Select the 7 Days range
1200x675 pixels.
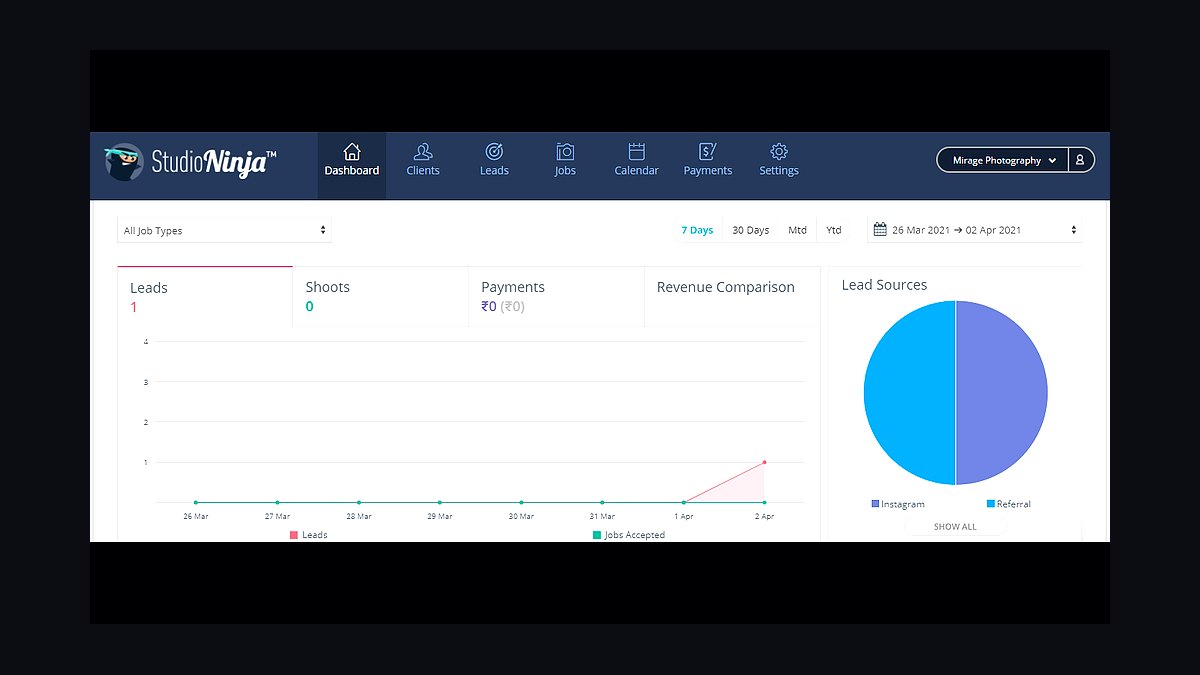697,230
